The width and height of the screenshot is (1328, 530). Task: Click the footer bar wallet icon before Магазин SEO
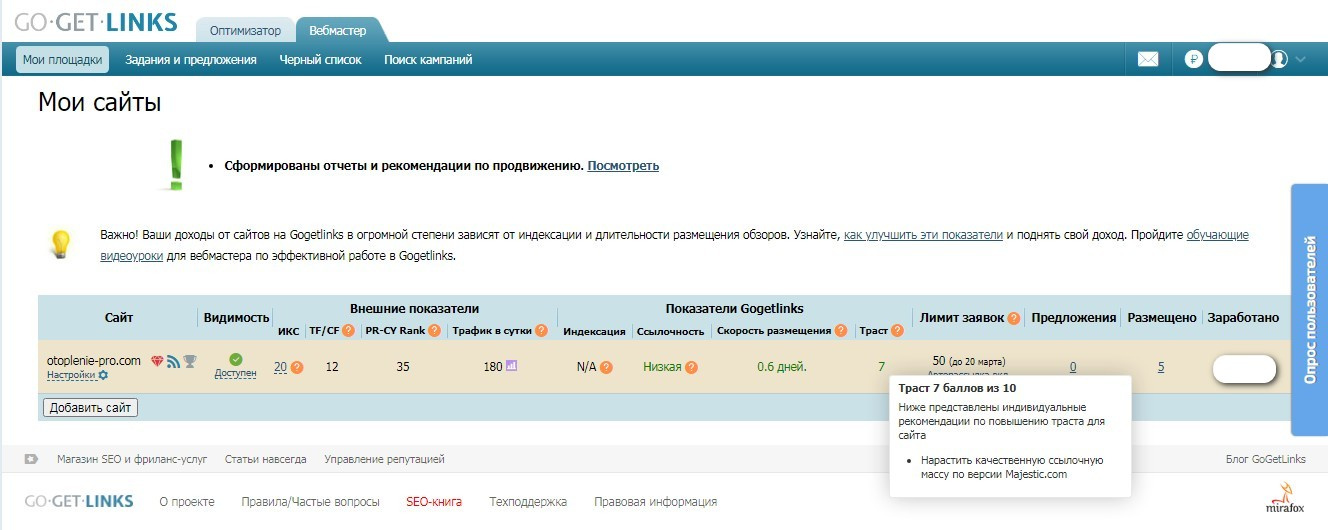[x=31, y=459]
